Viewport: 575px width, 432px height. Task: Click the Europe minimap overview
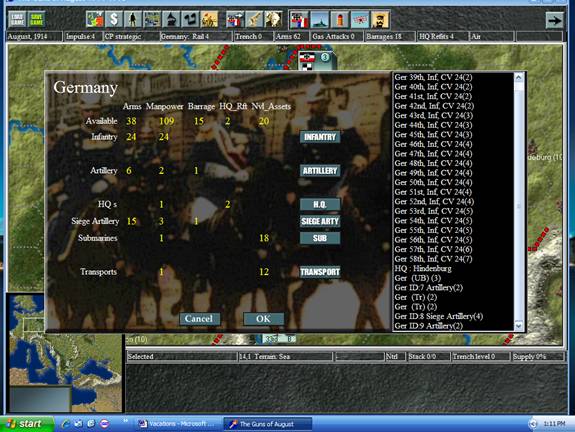pos(65,353)
